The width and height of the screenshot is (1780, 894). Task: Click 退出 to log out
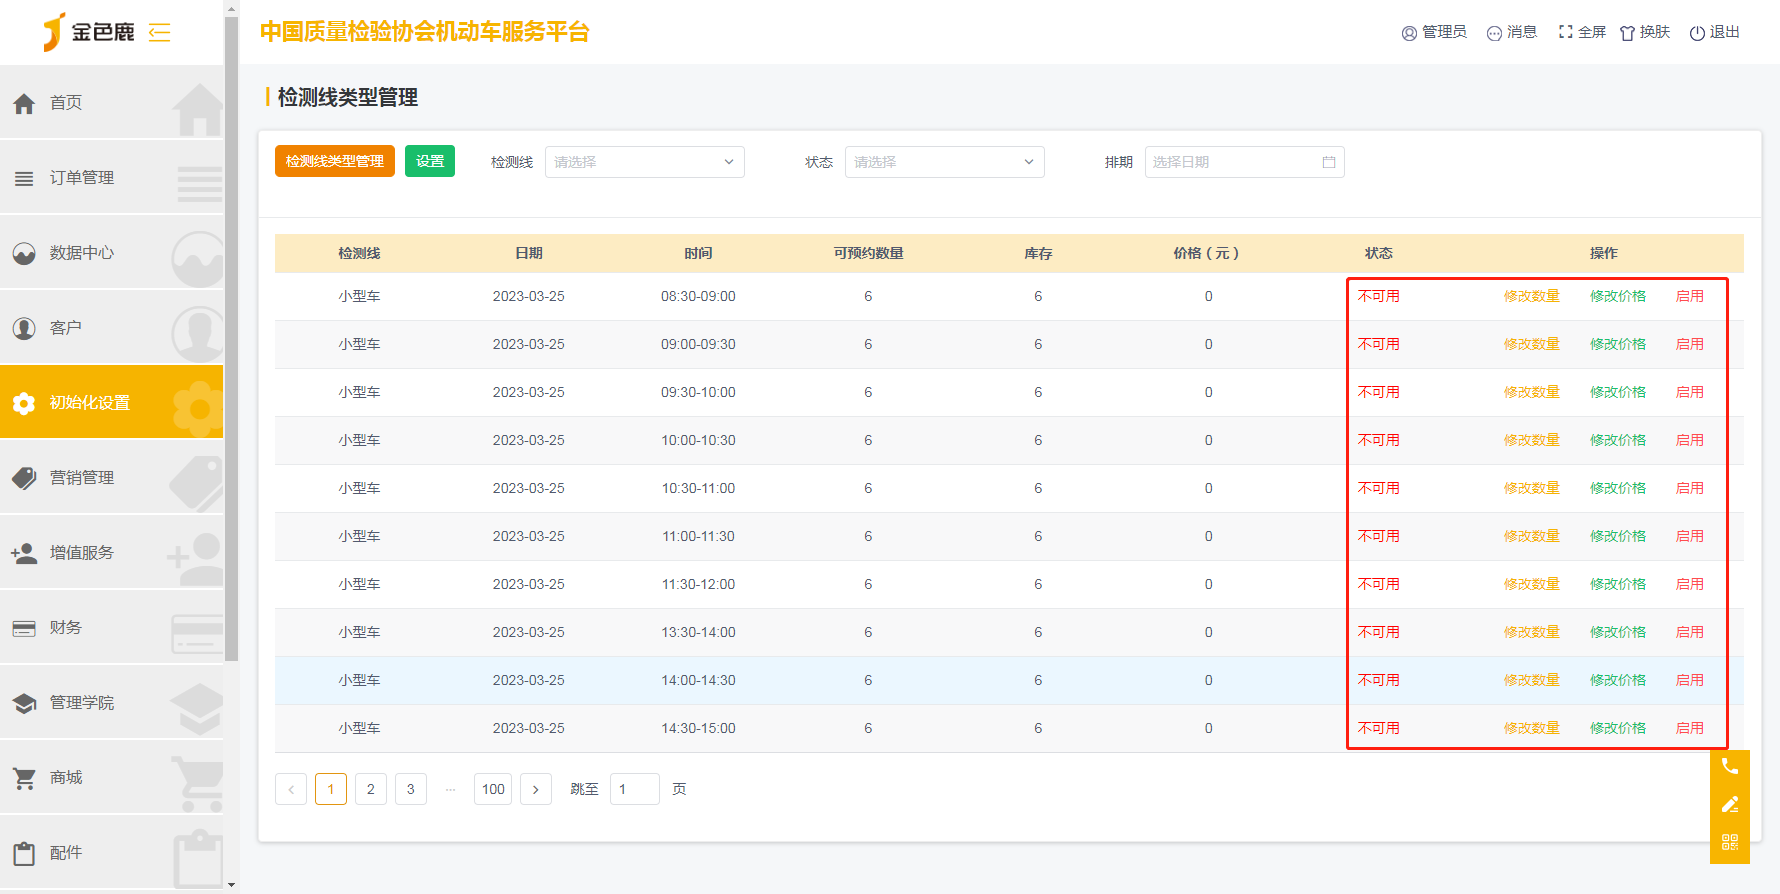pos(1715,32)
